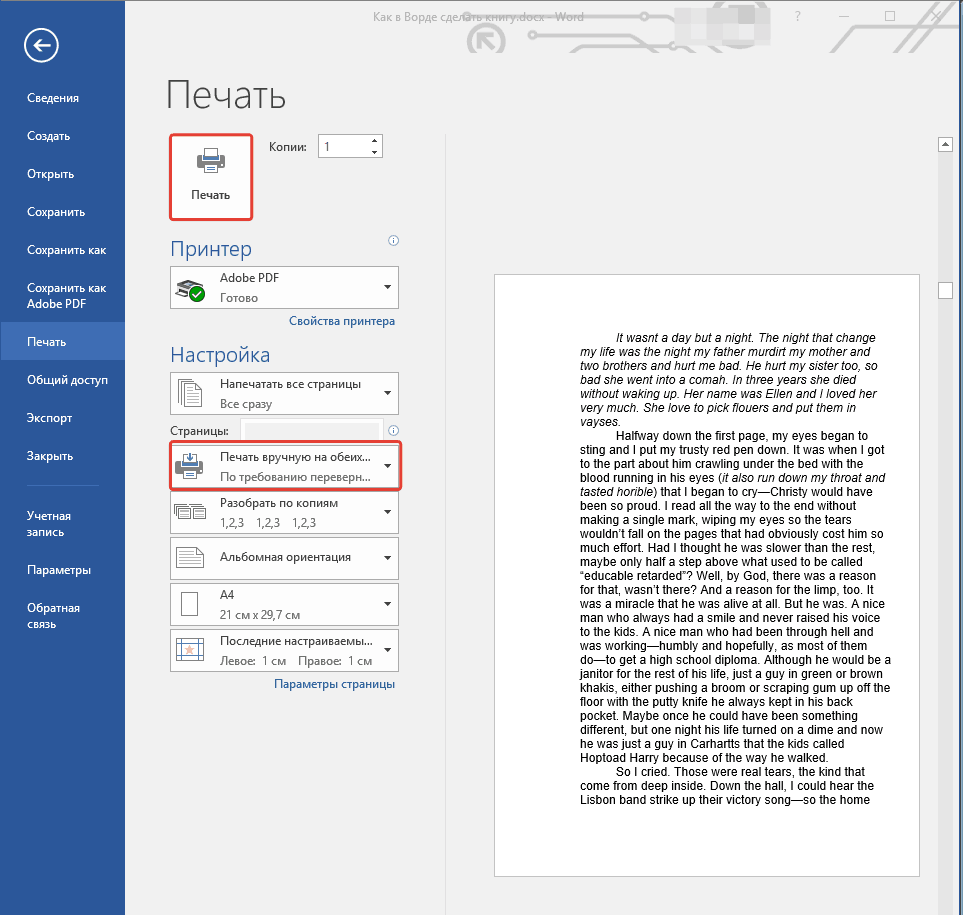Click the back arrow to exit backstage
The image size is (963, 915).
tap(42, 45)
